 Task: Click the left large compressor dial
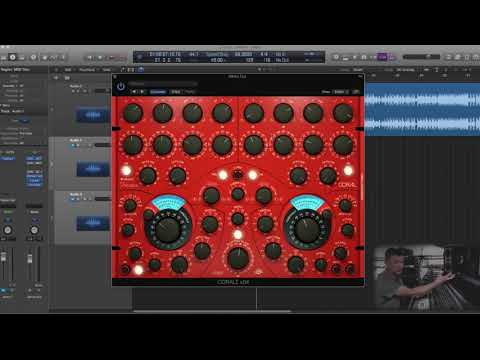click(x=168, y=230)
